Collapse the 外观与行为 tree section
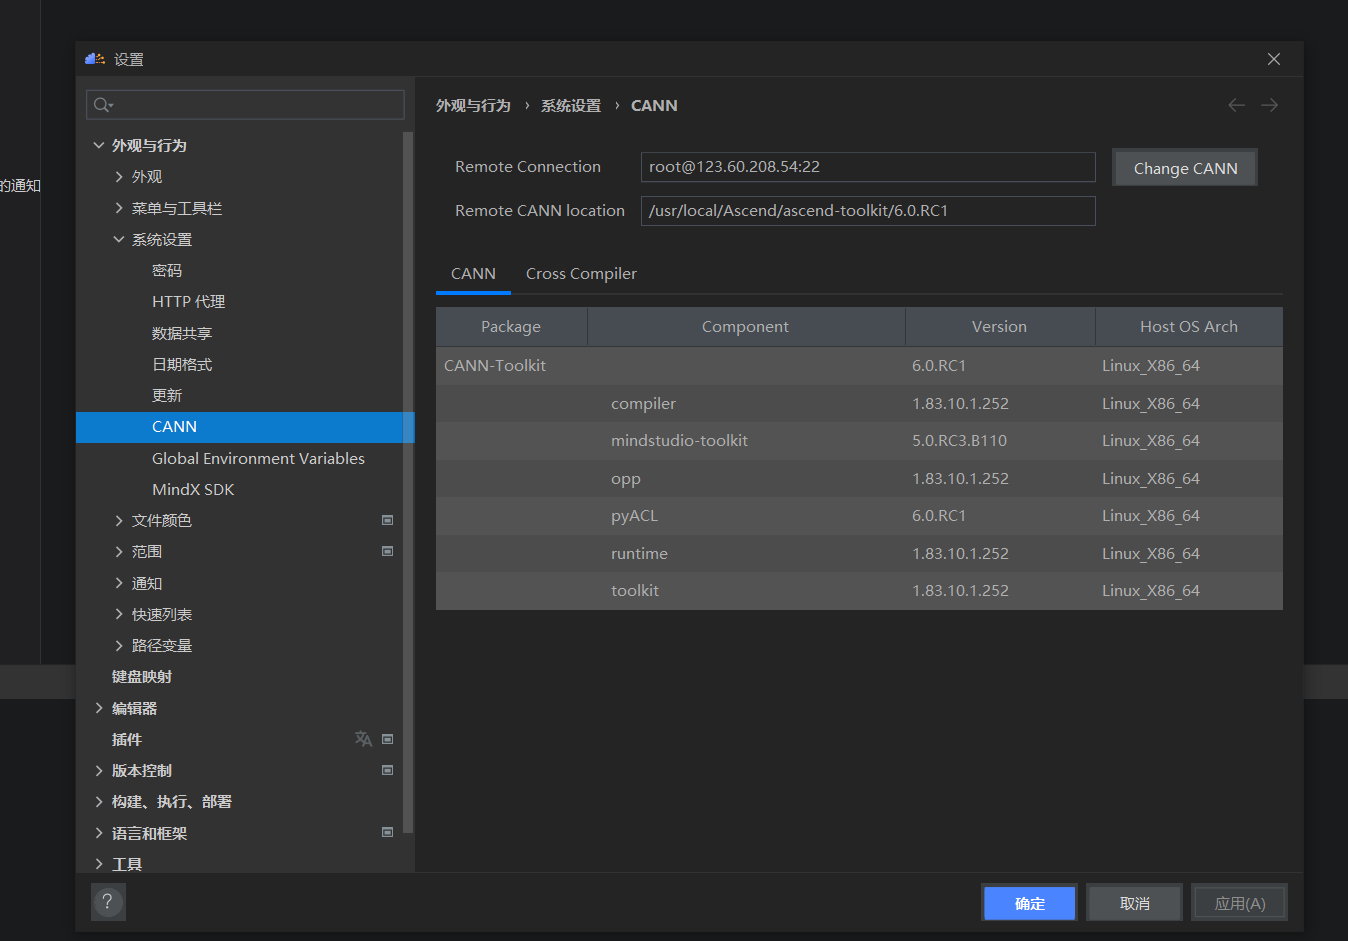 [x=99, y=145]
